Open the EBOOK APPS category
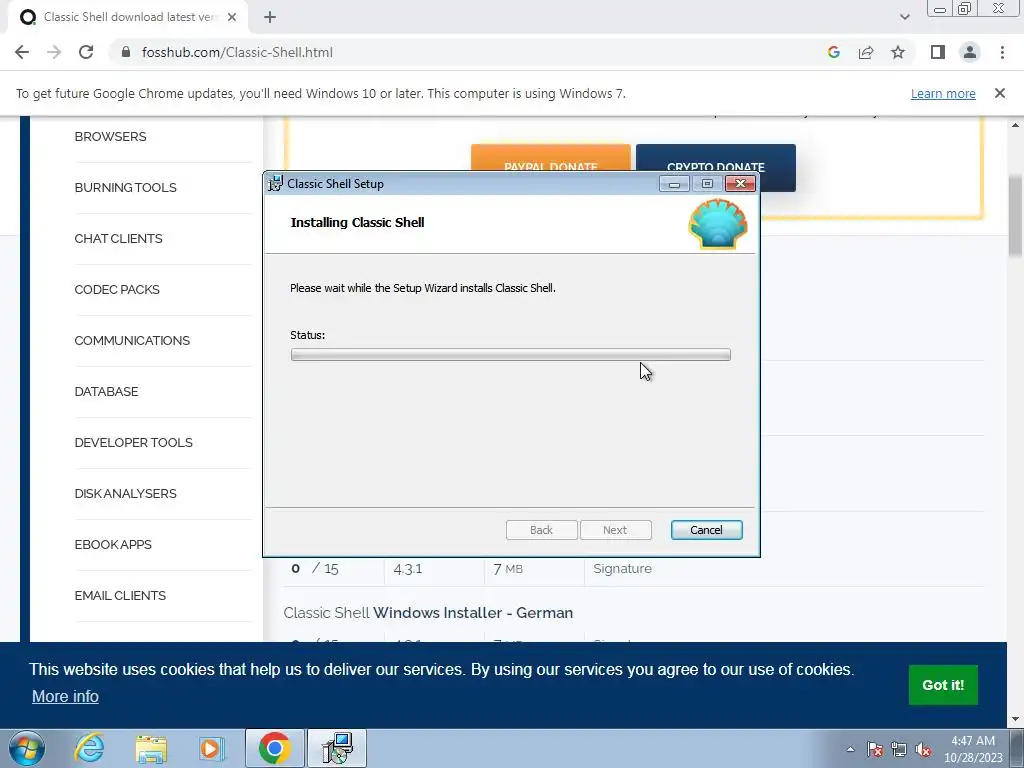The height and width of the screenshot is (768, 1024). tap(113, 544)
